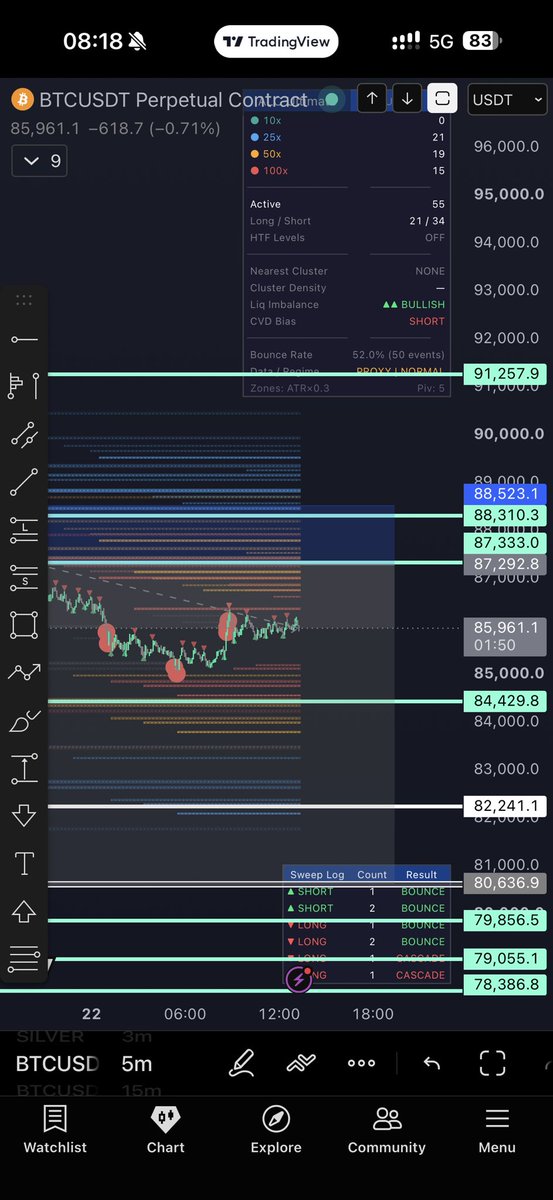Image resolution: width=553 pixels, height=1200 pixels.
Task: Select the horizontal ray drawing tool
Action: coord(24,340)
